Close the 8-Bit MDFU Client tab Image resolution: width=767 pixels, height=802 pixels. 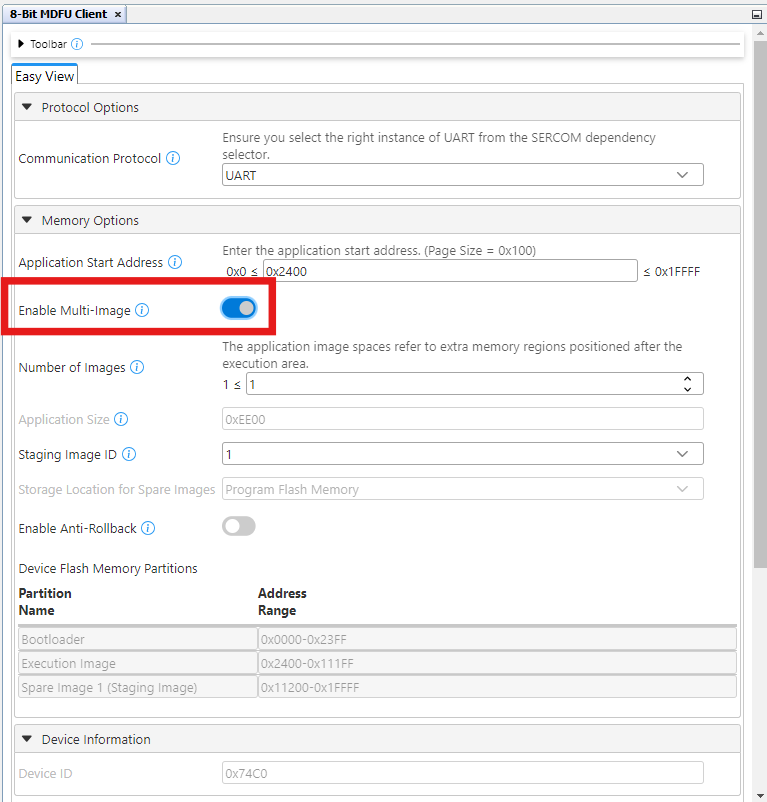pos(118,15)
